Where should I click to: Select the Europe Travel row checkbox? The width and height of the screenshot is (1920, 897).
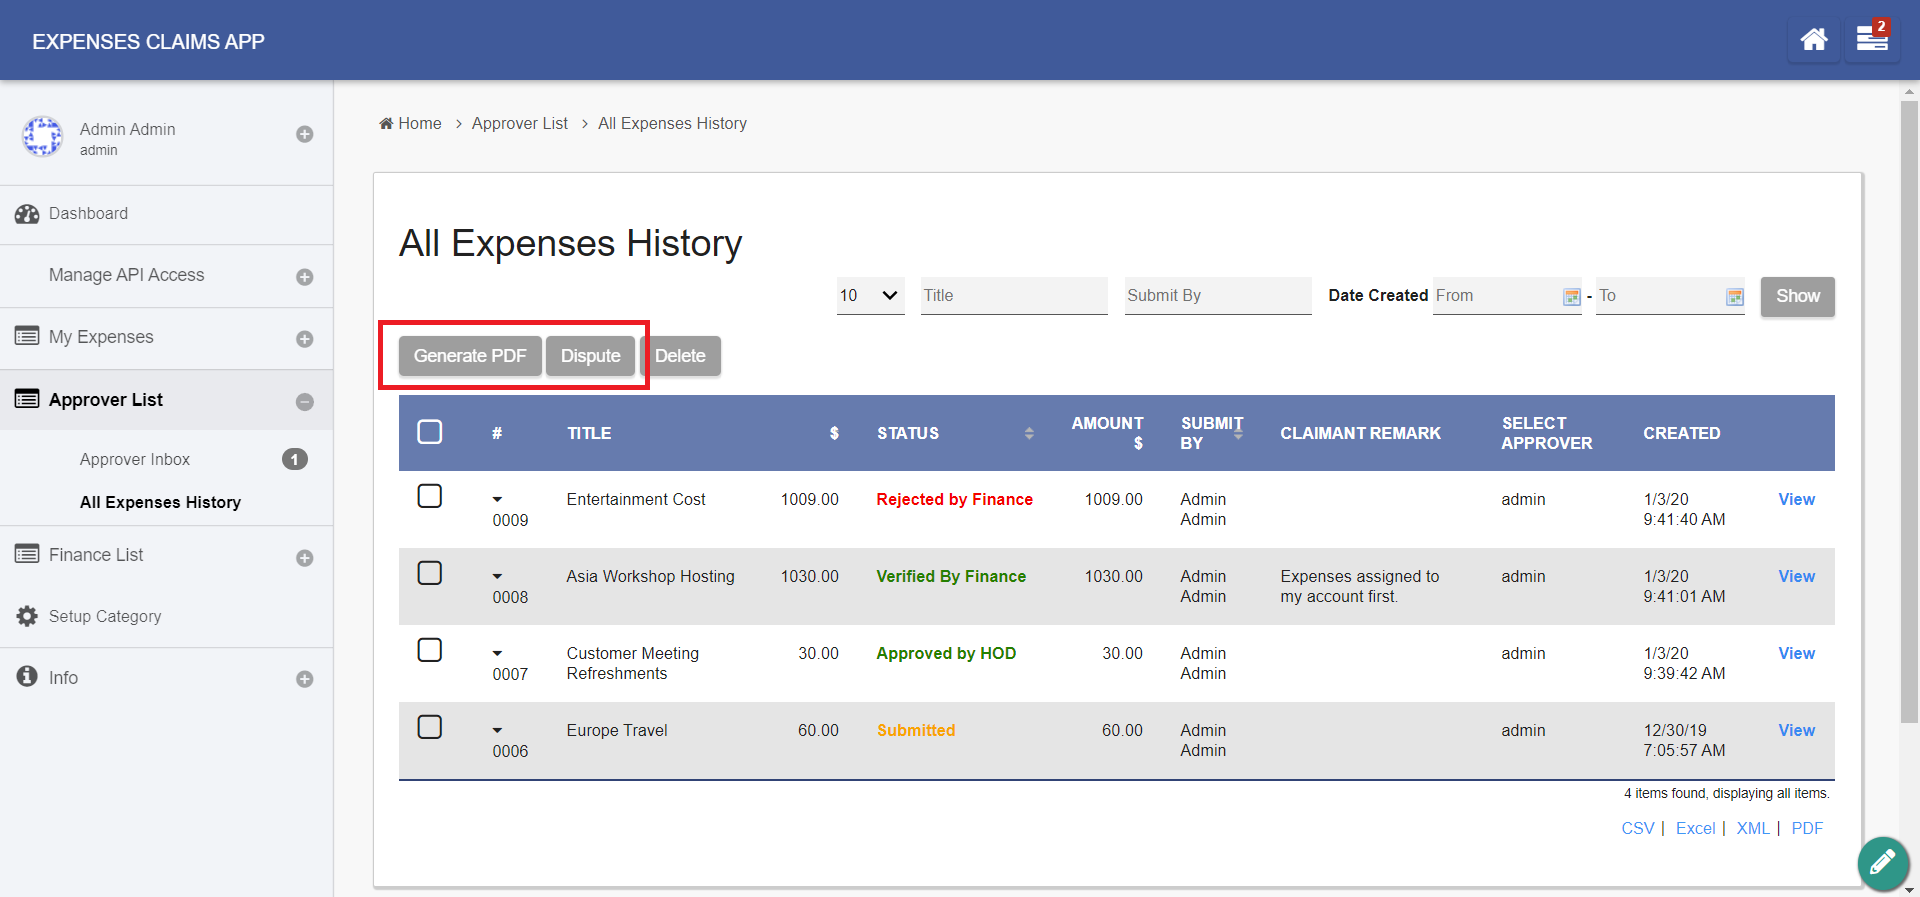[430, 727]
